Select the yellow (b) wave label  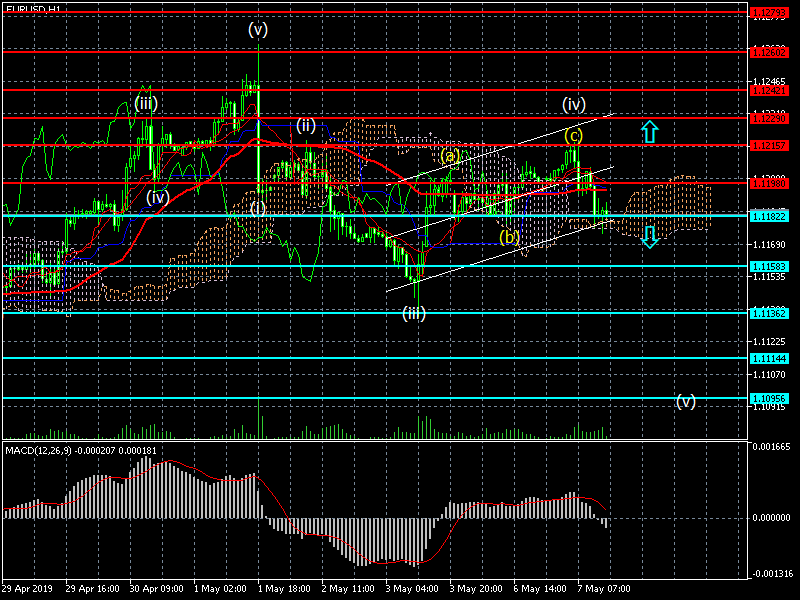510,237
